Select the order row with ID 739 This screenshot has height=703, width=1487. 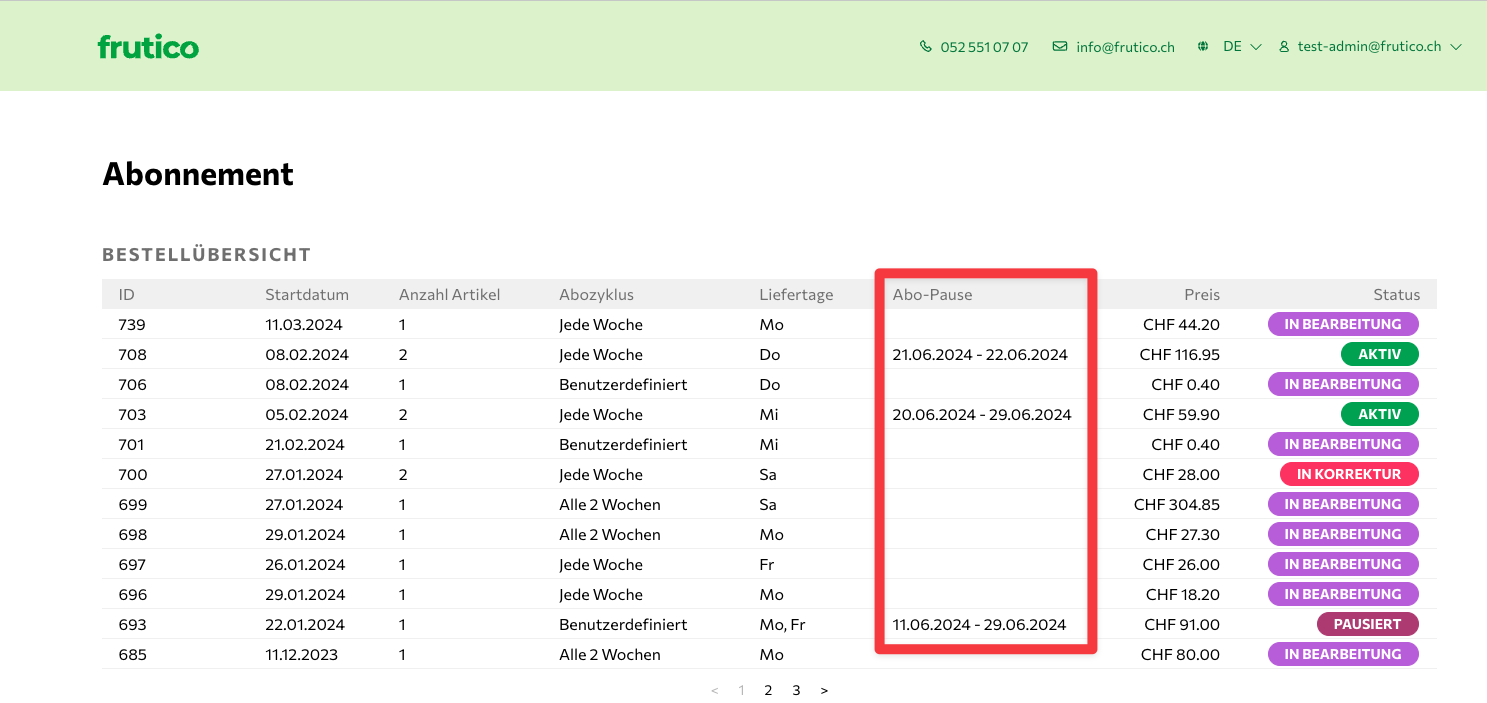point(132,324)
